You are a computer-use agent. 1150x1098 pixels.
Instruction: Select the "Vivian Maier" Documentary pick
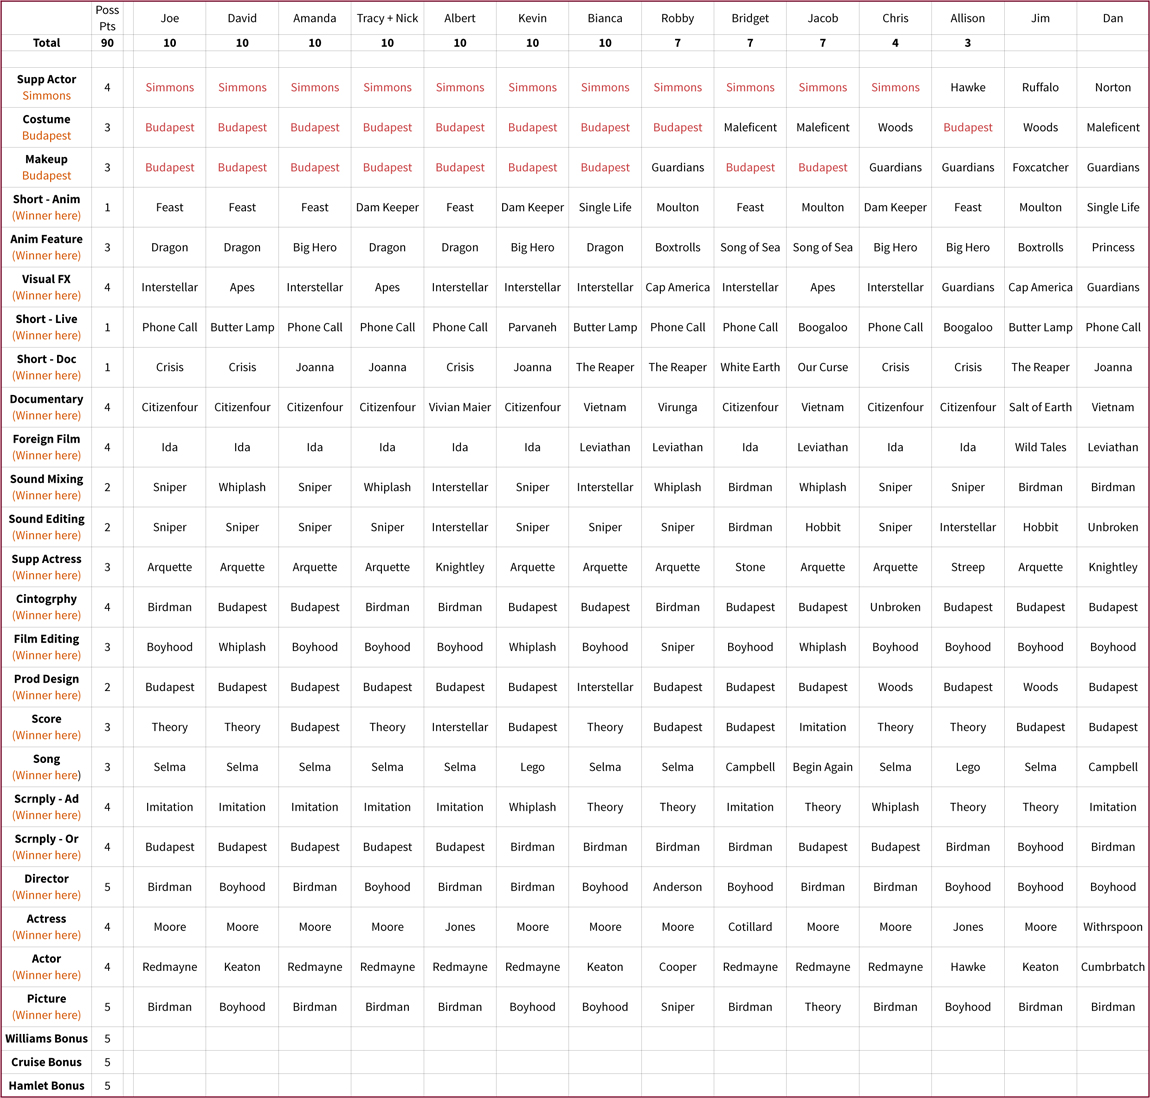460,407
